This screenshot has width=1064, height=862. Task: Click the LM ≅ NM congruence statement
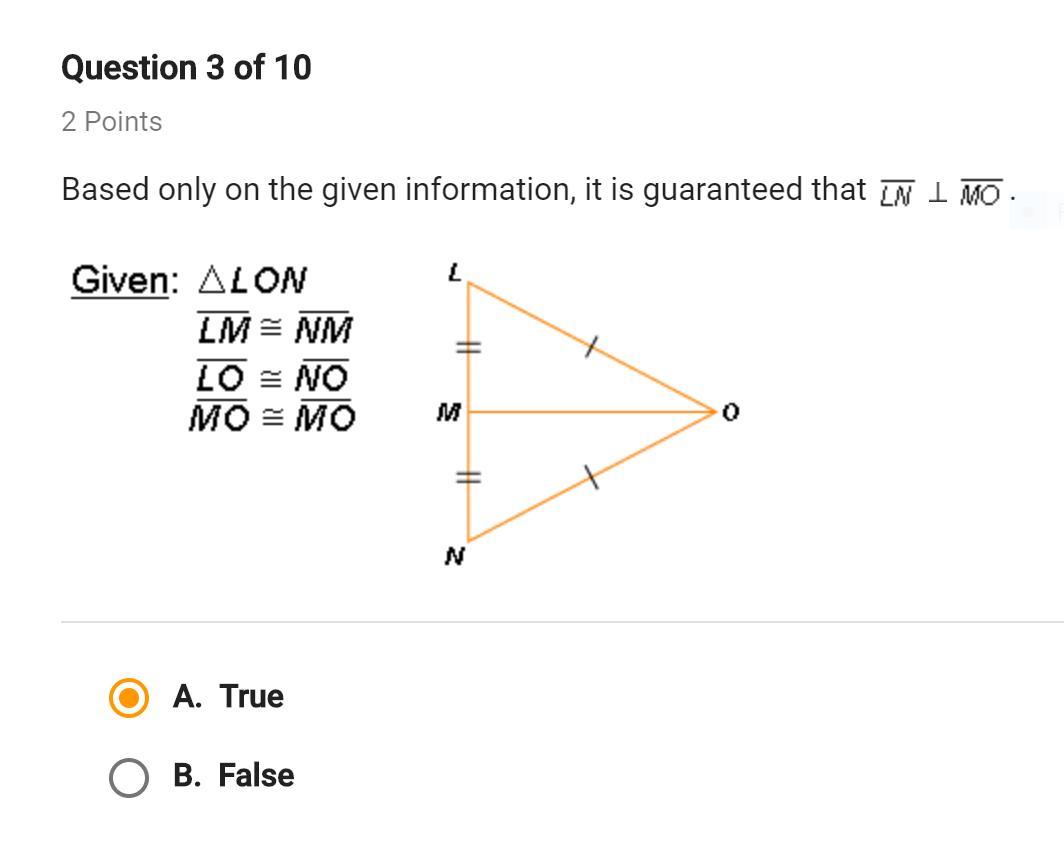[x=274, y=329]
